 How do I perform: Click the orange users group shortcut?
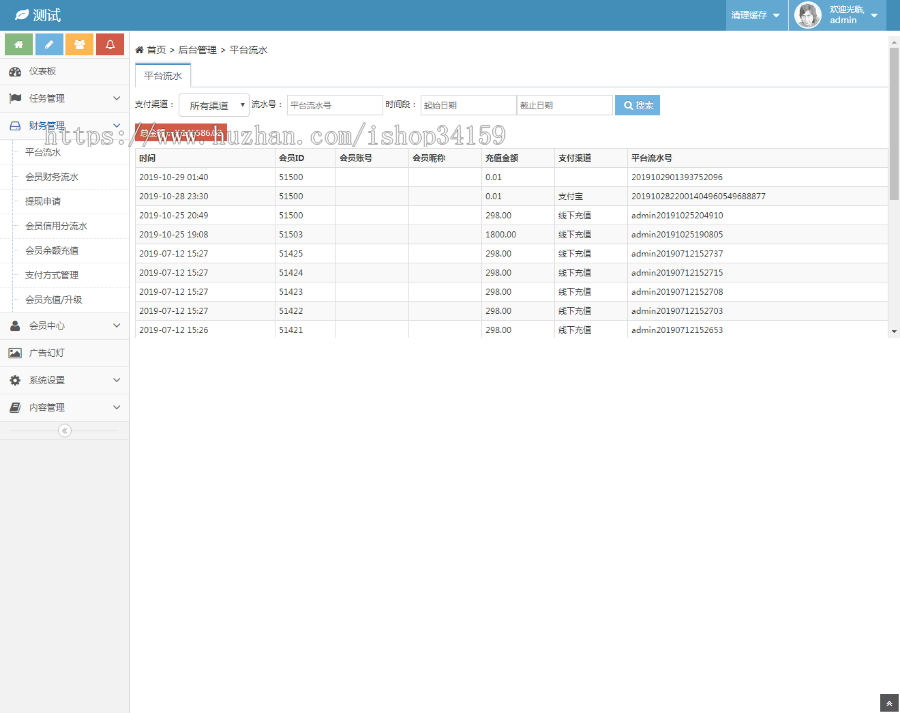point(79,45)
